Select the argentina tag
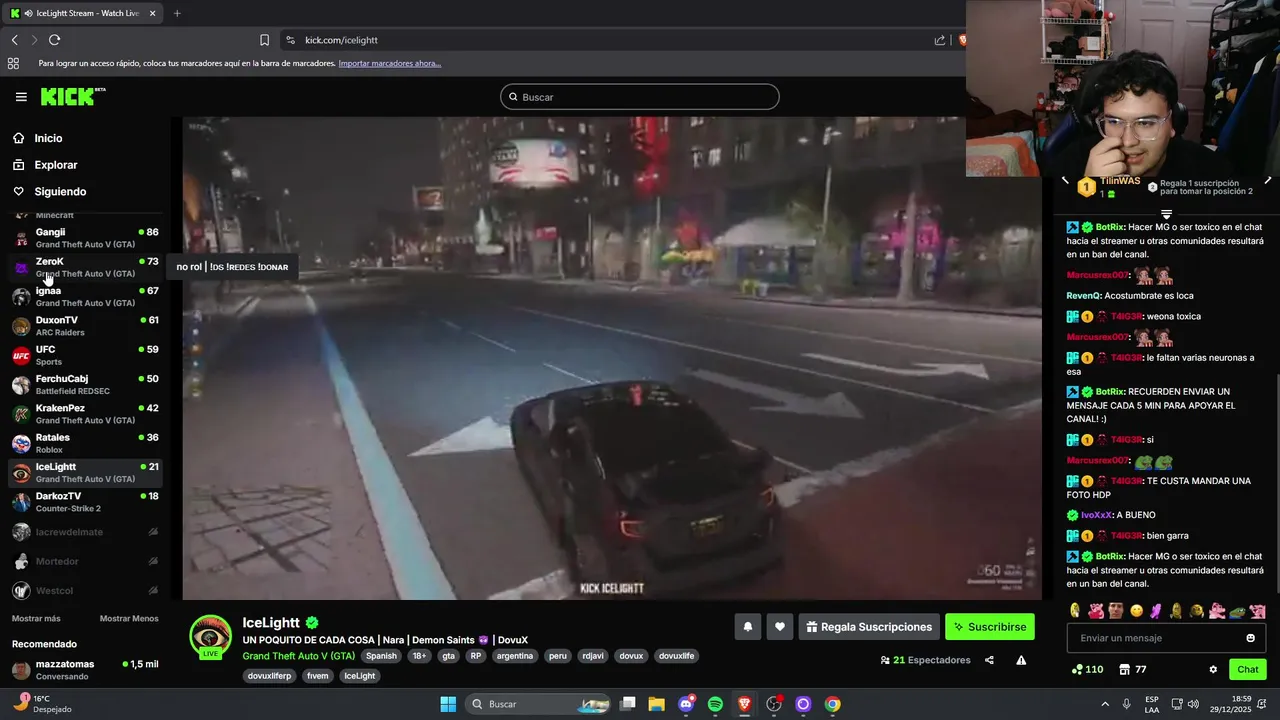This screenshot has height=720, width=1280. pos(515,656)
